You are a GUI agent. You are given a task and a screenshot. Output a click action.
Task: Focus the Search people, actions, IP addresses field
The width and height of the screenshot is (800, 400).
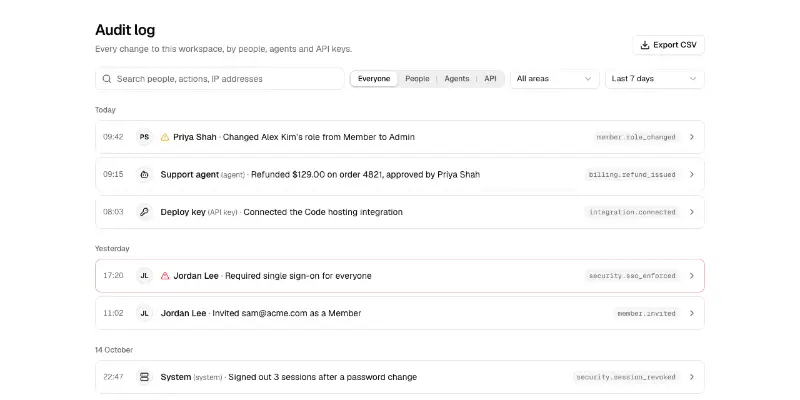click(x=220, y=79)
